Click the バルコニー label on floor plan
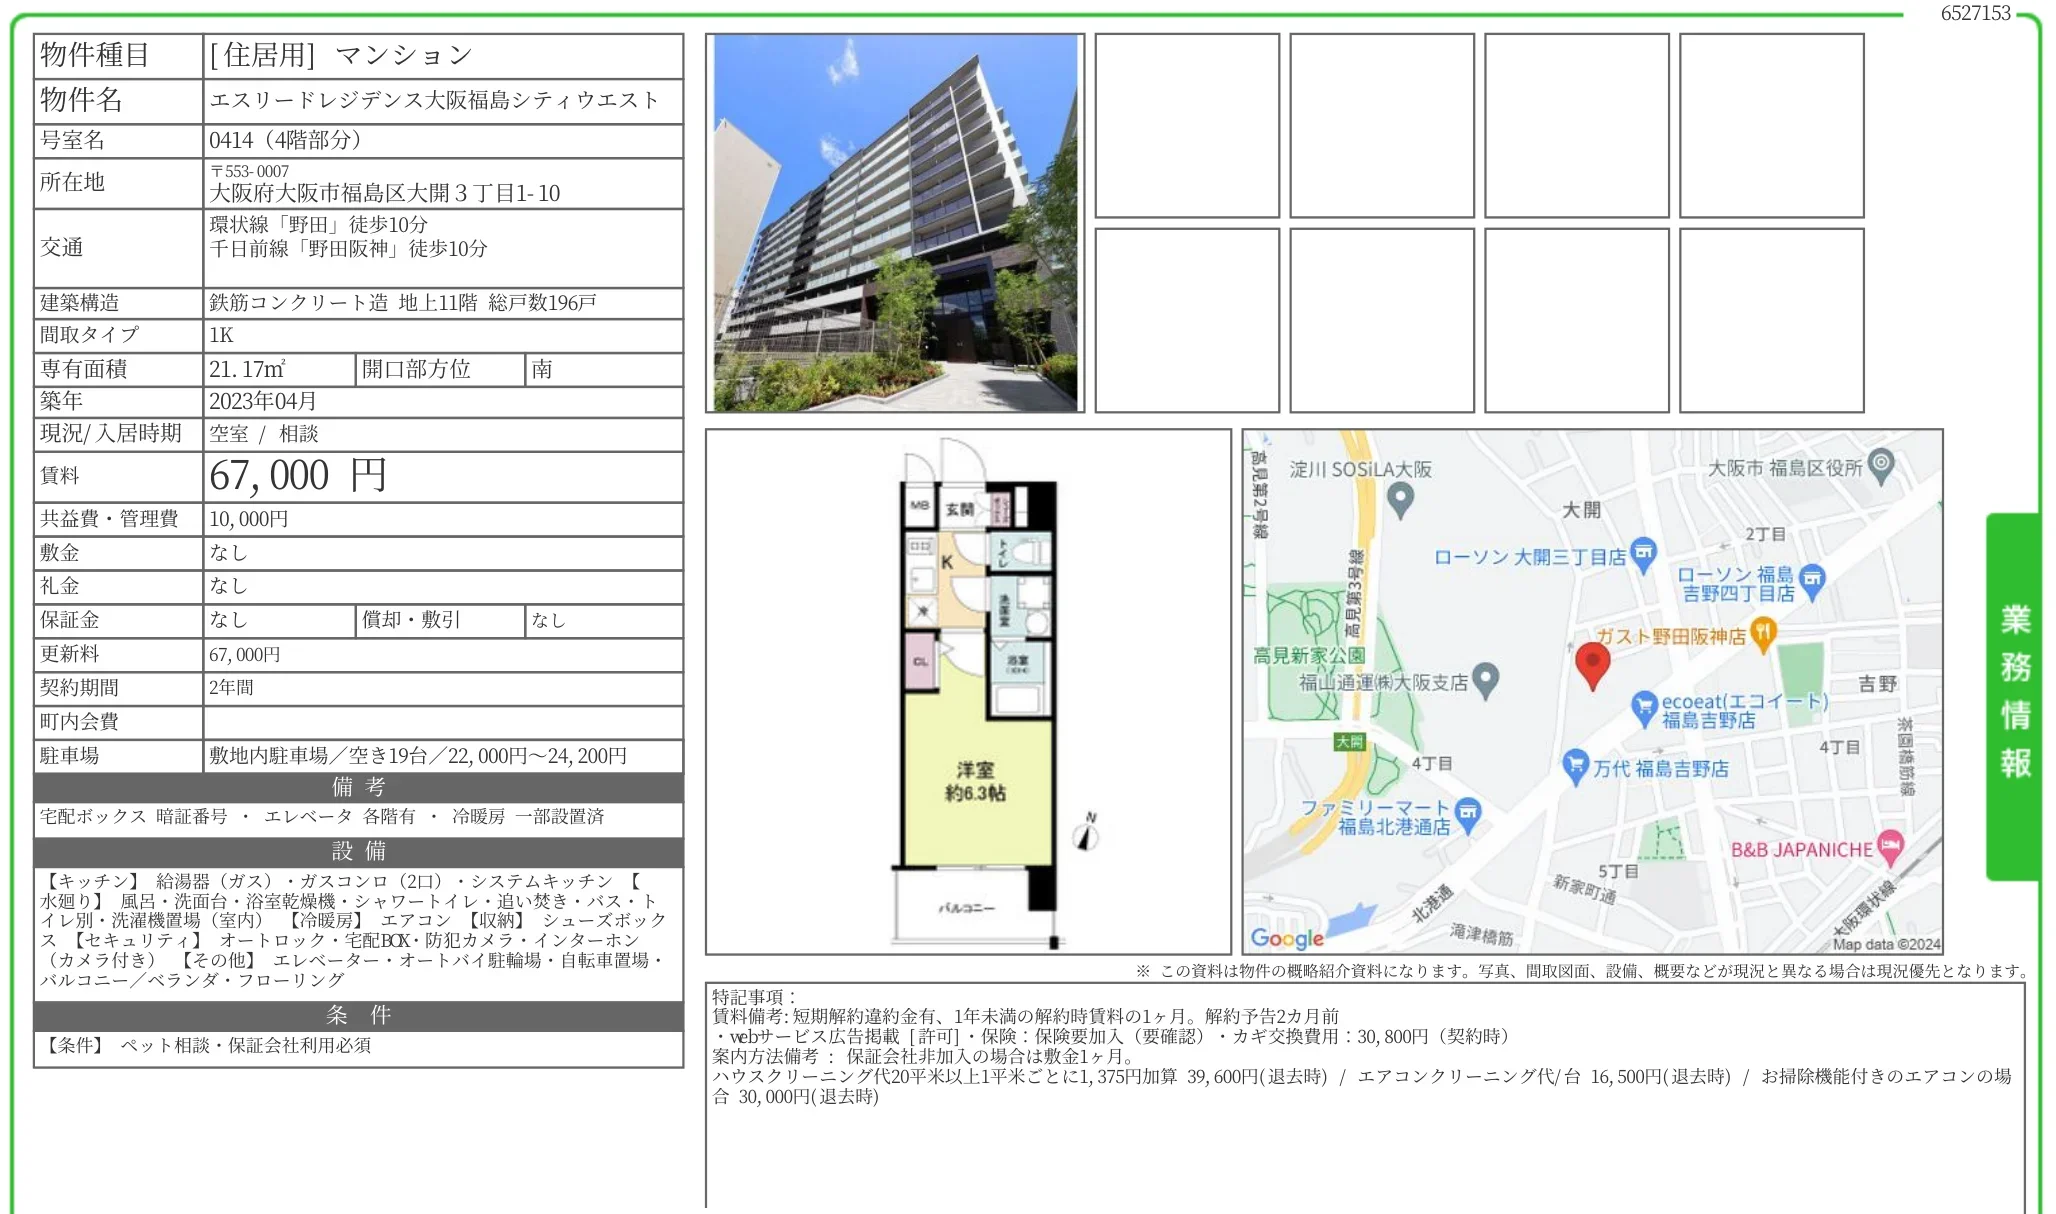 click(967, 908)
